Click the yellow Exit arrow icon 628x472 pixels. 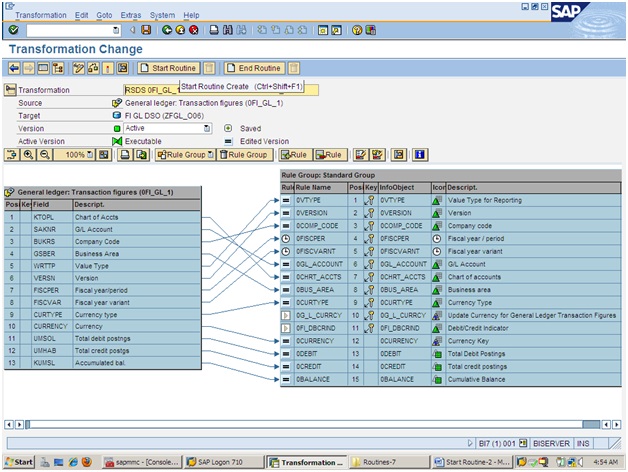click(180, 30)
